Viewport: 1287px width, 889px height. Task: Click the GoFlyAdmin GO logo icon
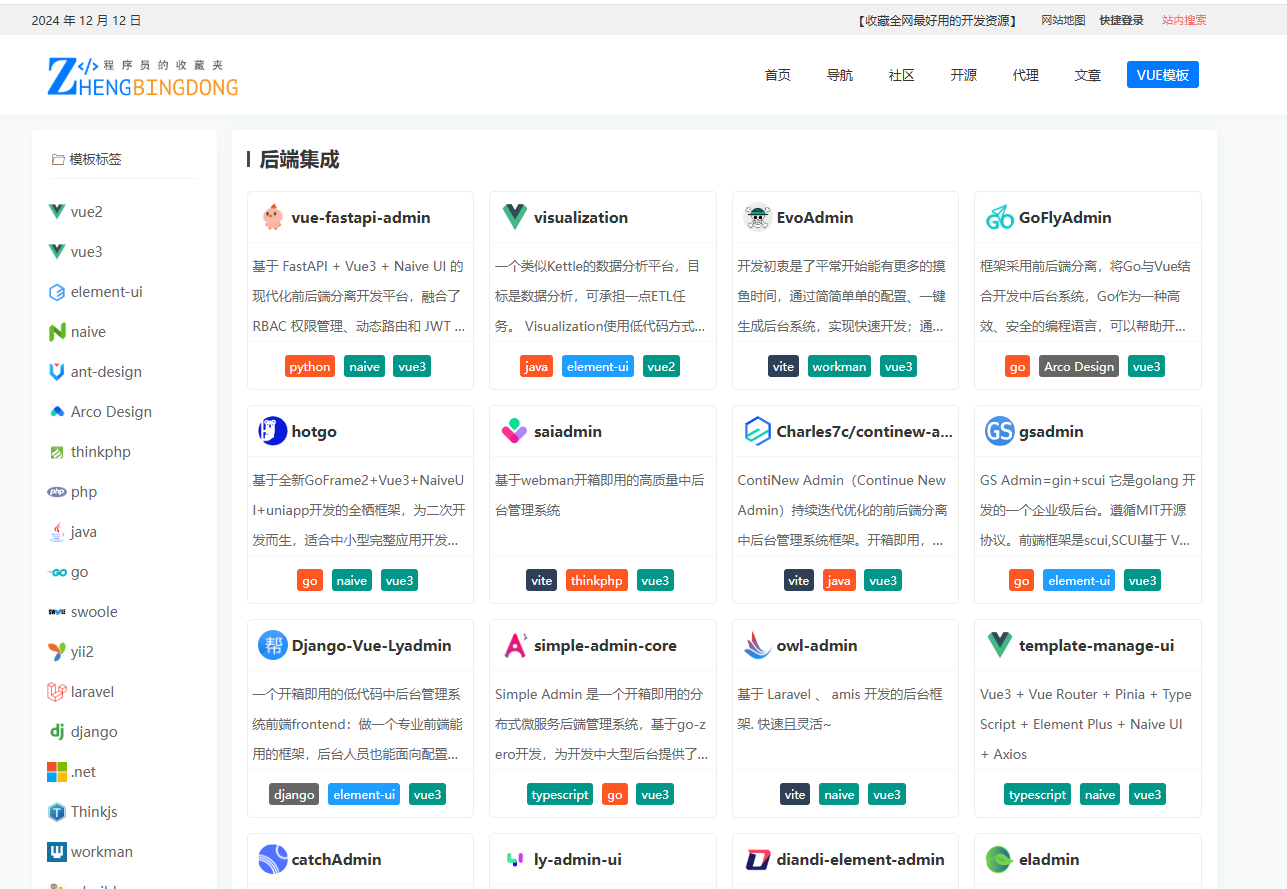pyautogui.click(x=999, y=217)
